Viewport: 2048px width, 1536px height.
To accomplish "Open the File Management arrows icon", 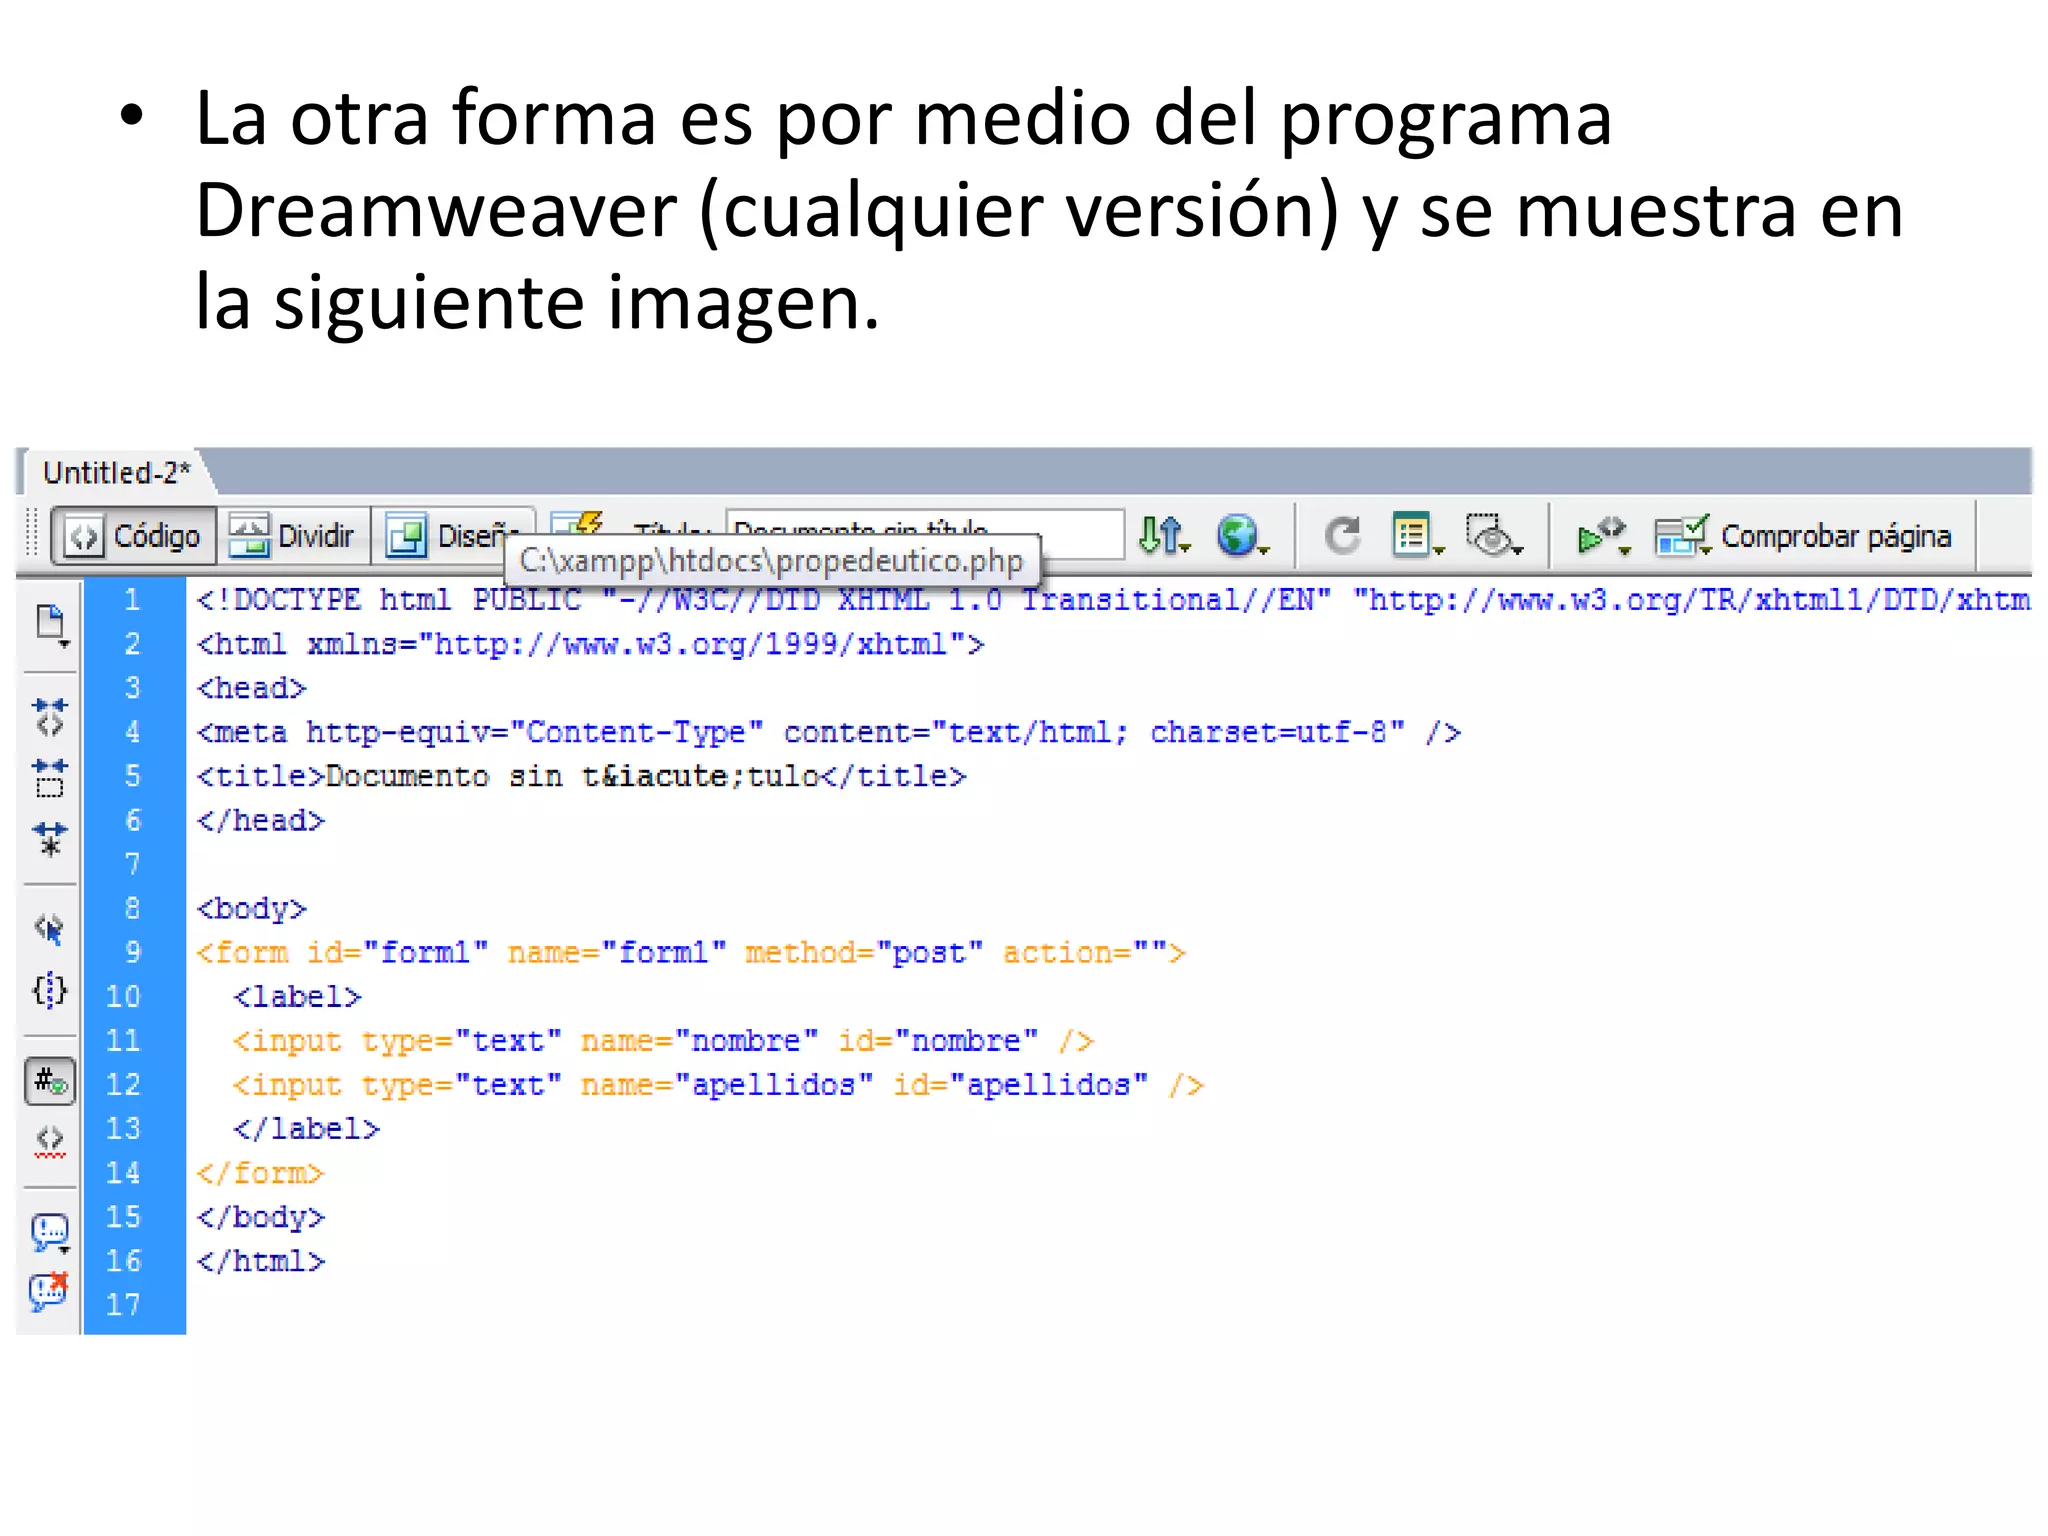I will (x=1164, y=535).
